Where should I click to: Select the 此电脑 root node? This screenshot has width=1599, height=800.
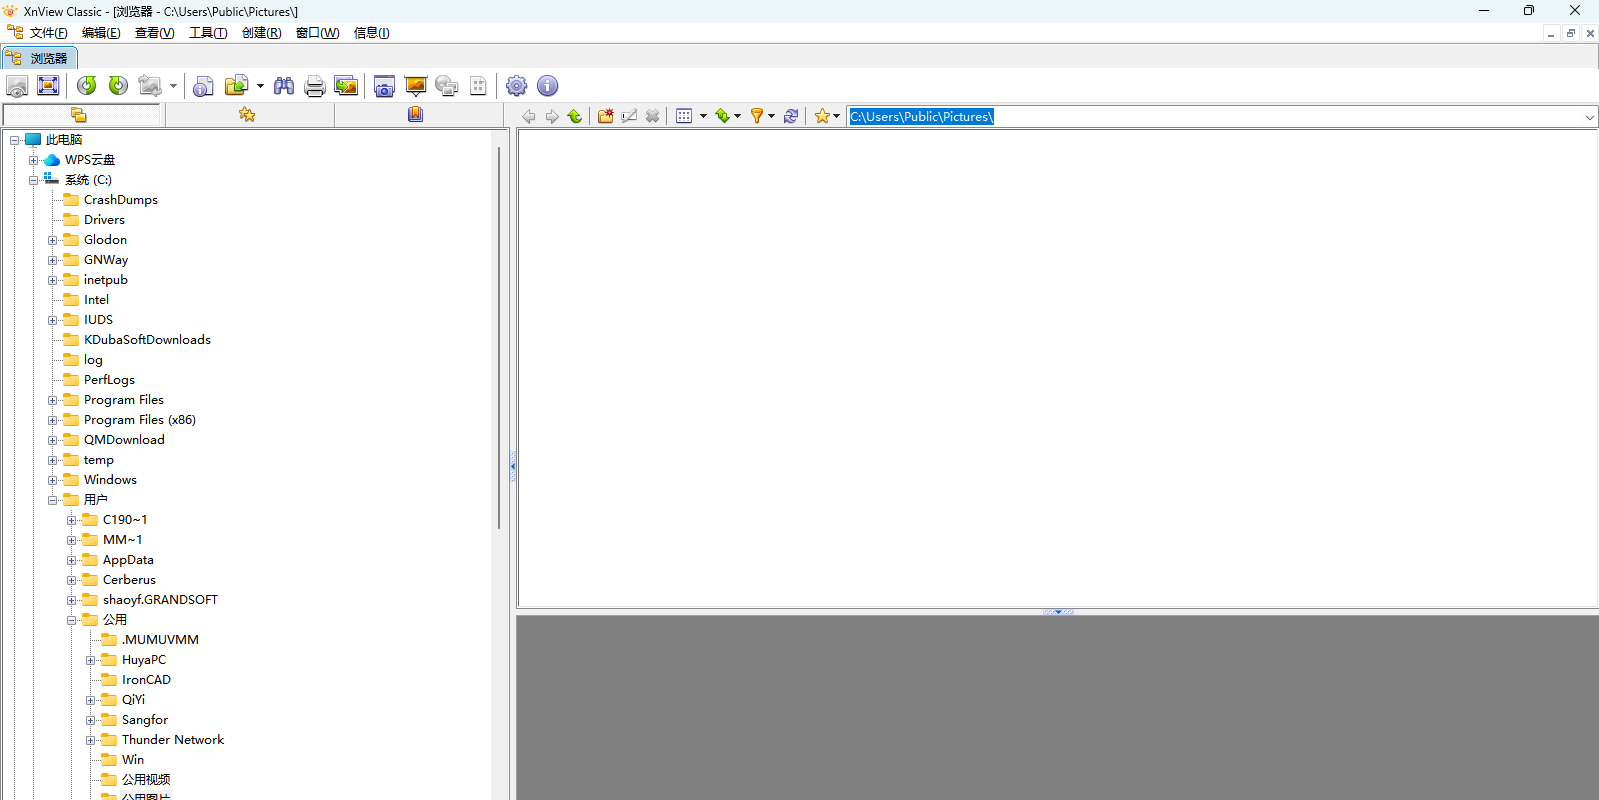(x=64, y=140)
